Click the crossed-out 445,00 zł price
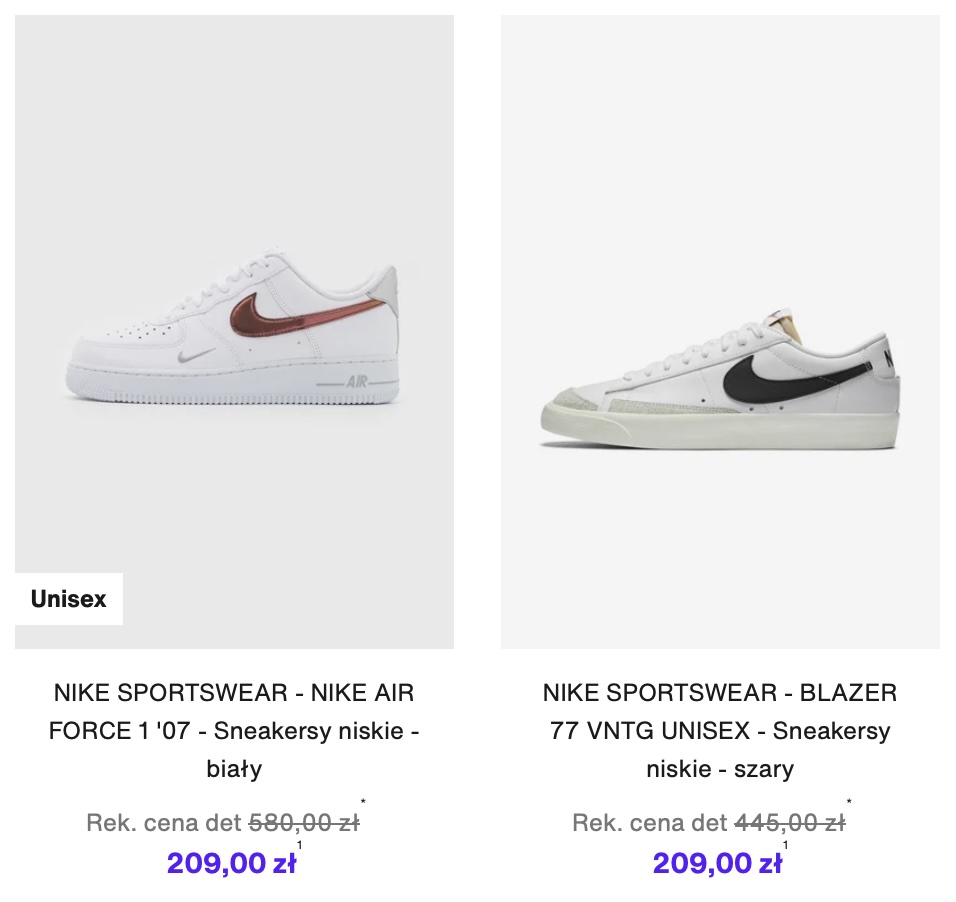The image size is (956, 902). [x=789, y=823]
